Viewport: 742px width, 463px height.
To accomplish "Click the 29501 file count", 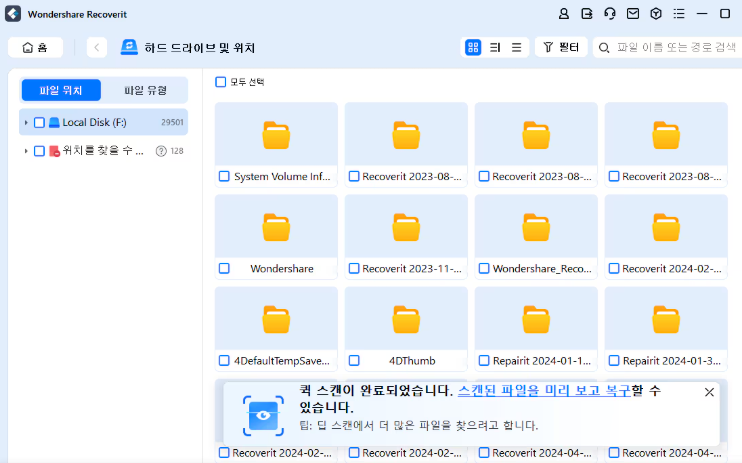I will tap(172, 123).
